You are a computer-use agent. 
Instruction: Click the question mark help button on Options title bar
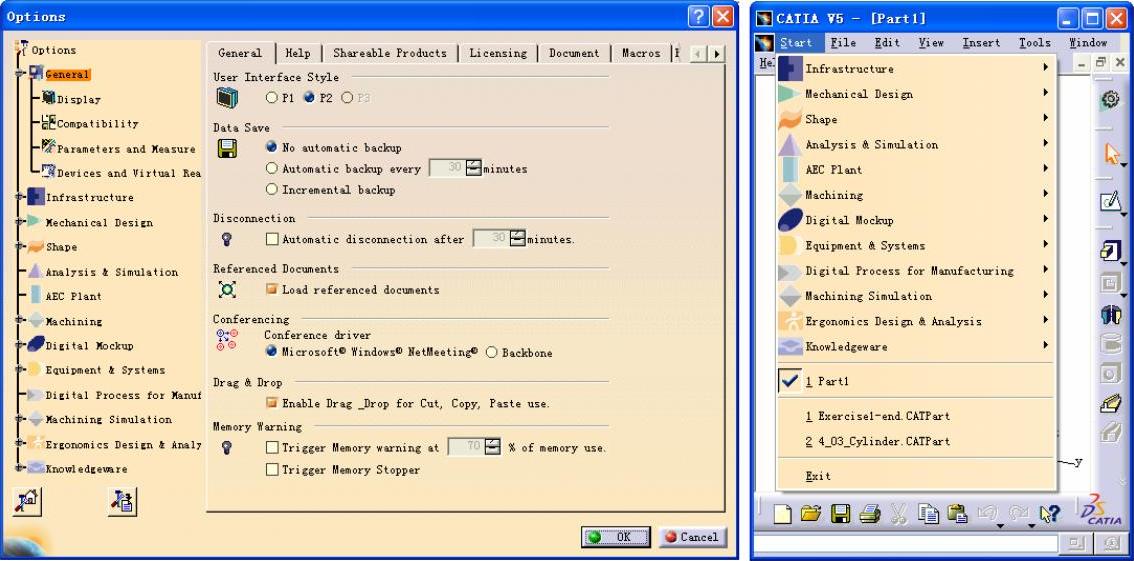point(697,17)
